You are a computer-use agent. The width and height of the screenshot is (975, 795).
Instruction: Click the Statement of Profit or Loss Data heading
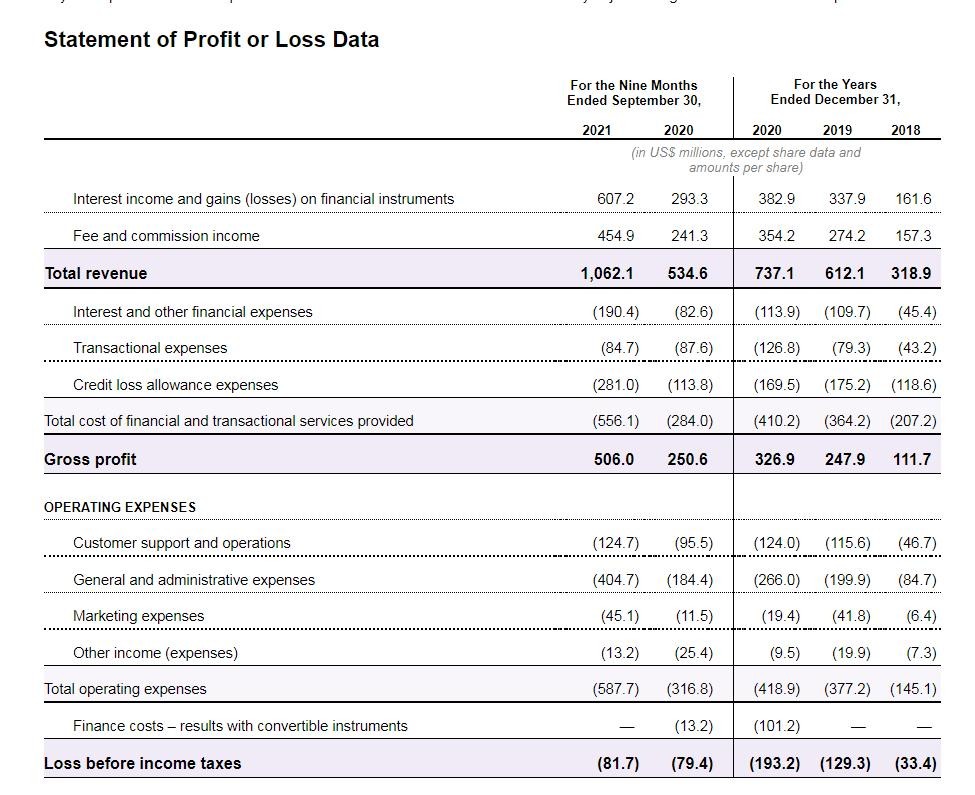[211, 40]
